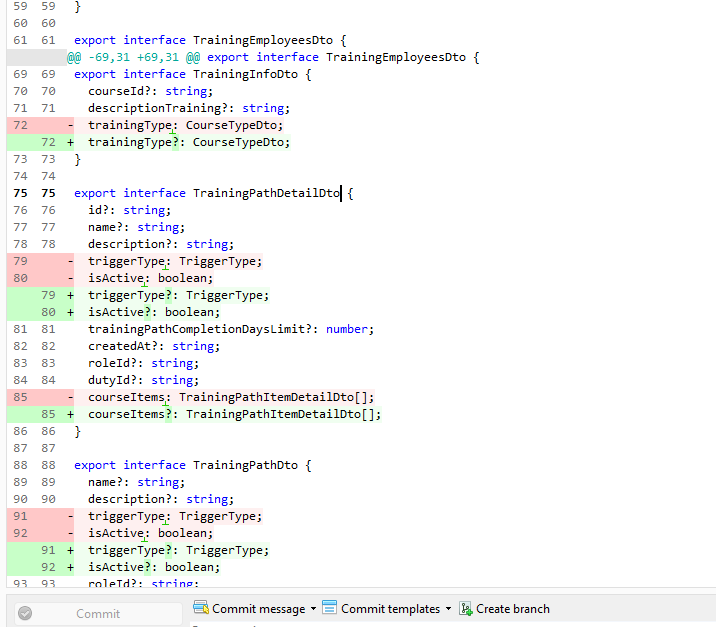Click removed line 92 isActive: boolean

point(150,533)
